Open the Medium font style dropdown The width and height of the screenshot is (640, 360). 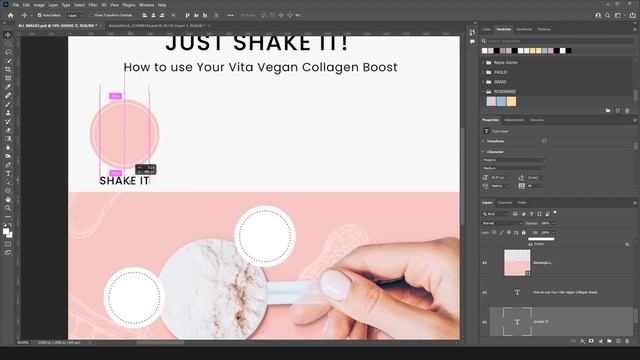click(514, 168)
